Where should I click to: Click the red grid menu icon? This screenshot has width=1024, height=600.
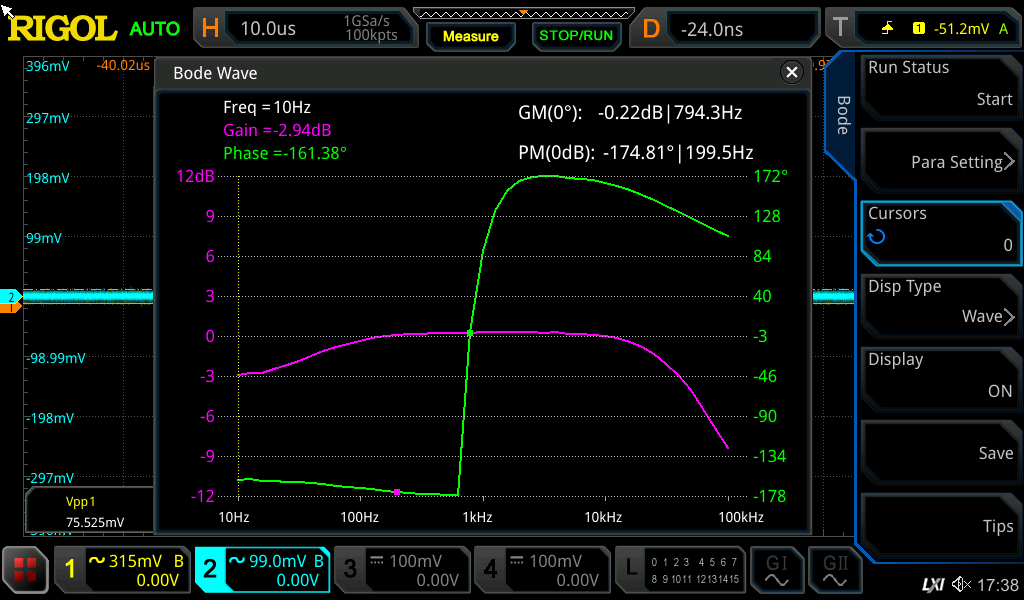[x=26, y=571]
